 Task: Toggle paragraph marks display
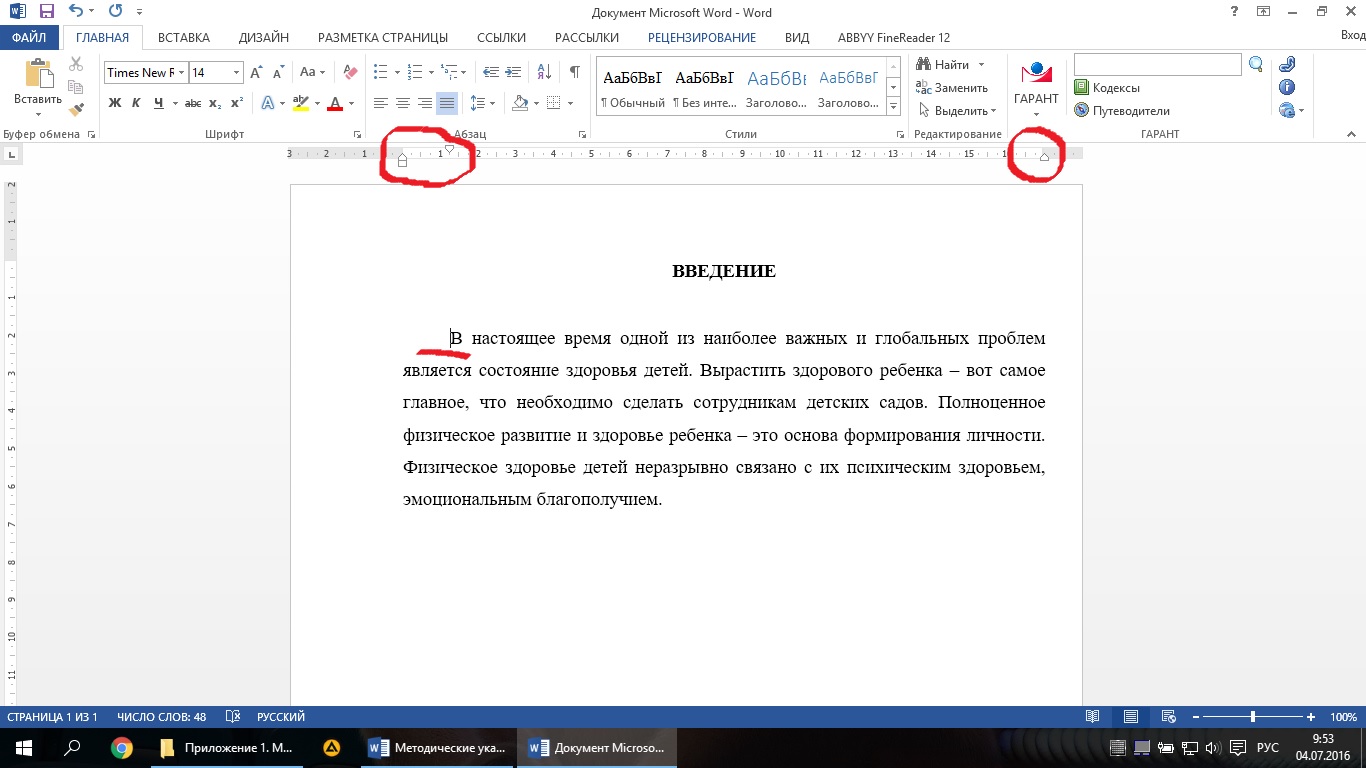point(574,72)
